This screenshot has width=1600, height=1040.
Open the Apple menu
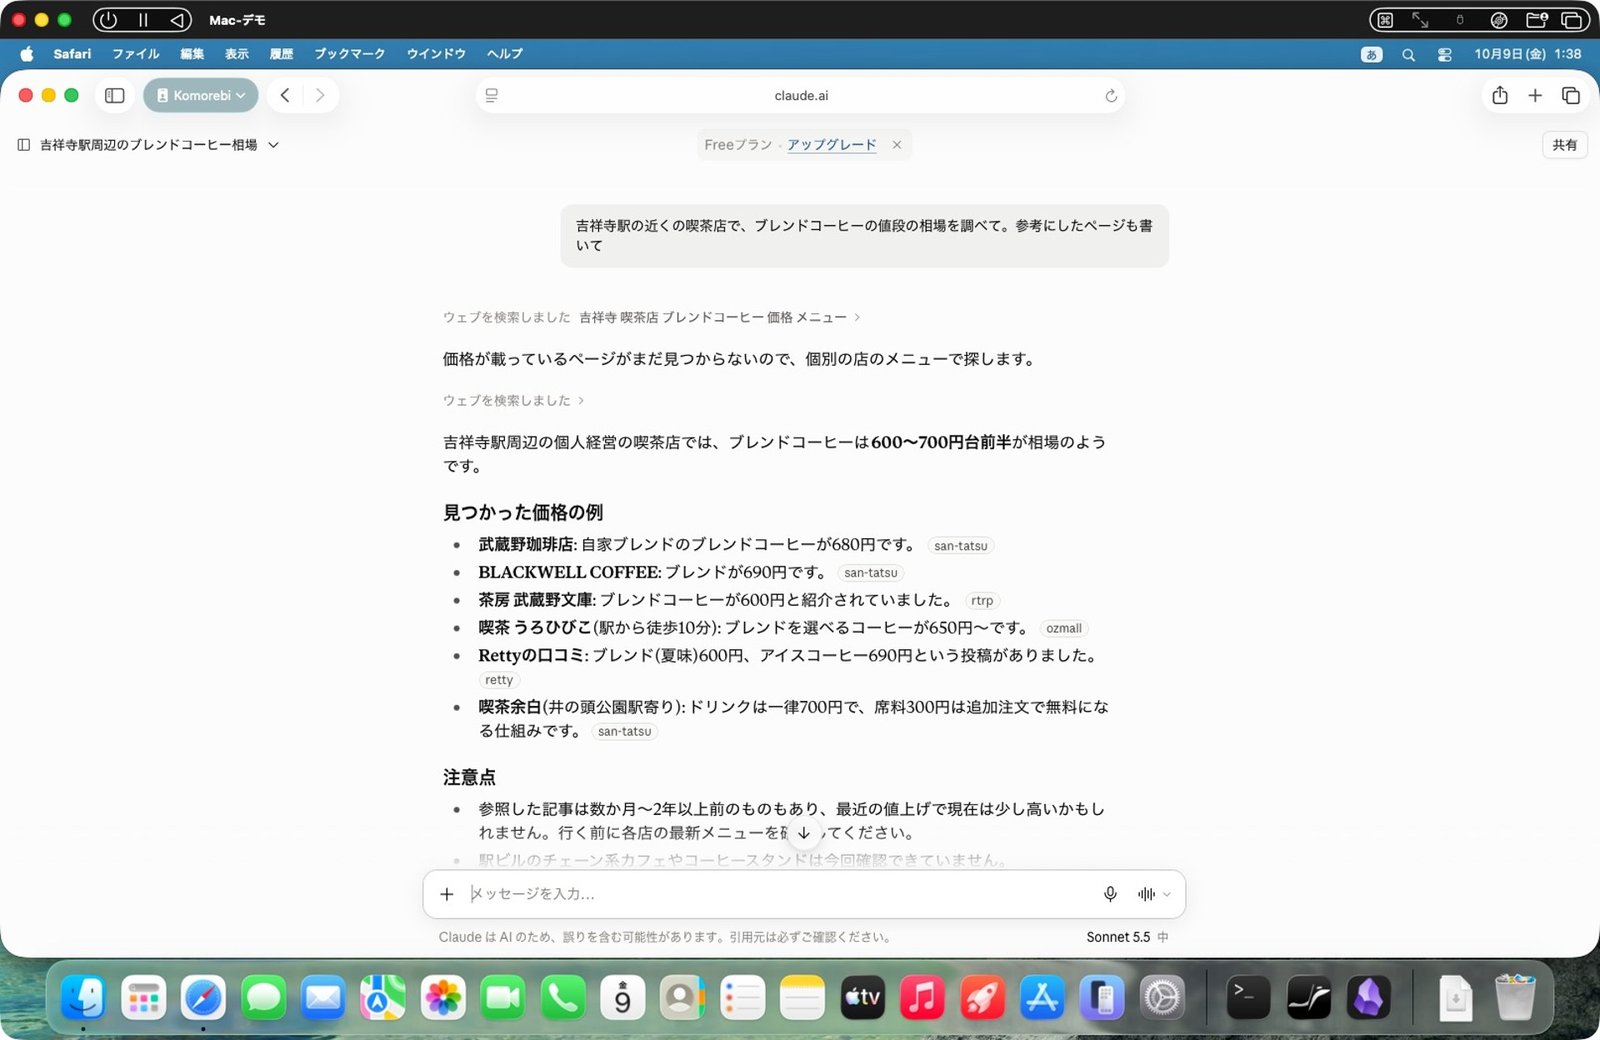27,54
